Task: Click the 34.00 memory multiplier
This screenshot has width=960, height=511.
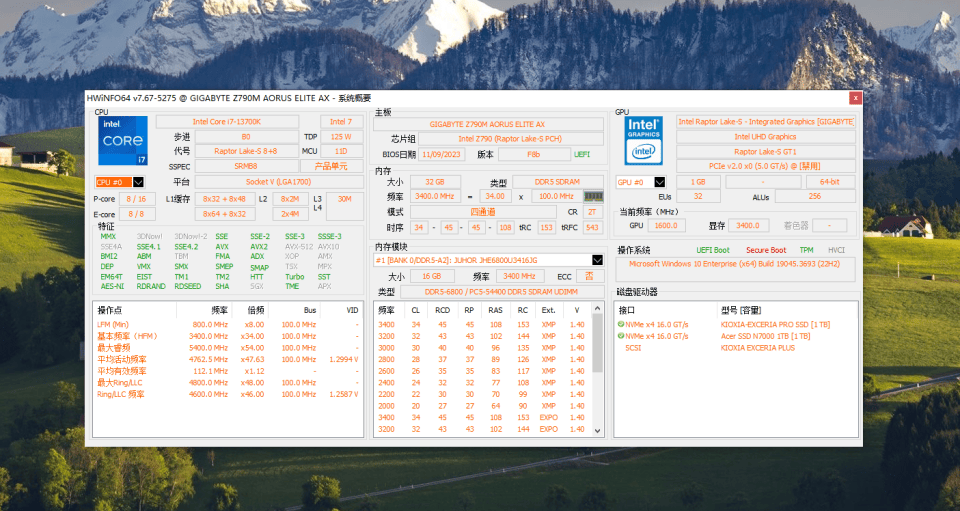Action: point(495,196)
